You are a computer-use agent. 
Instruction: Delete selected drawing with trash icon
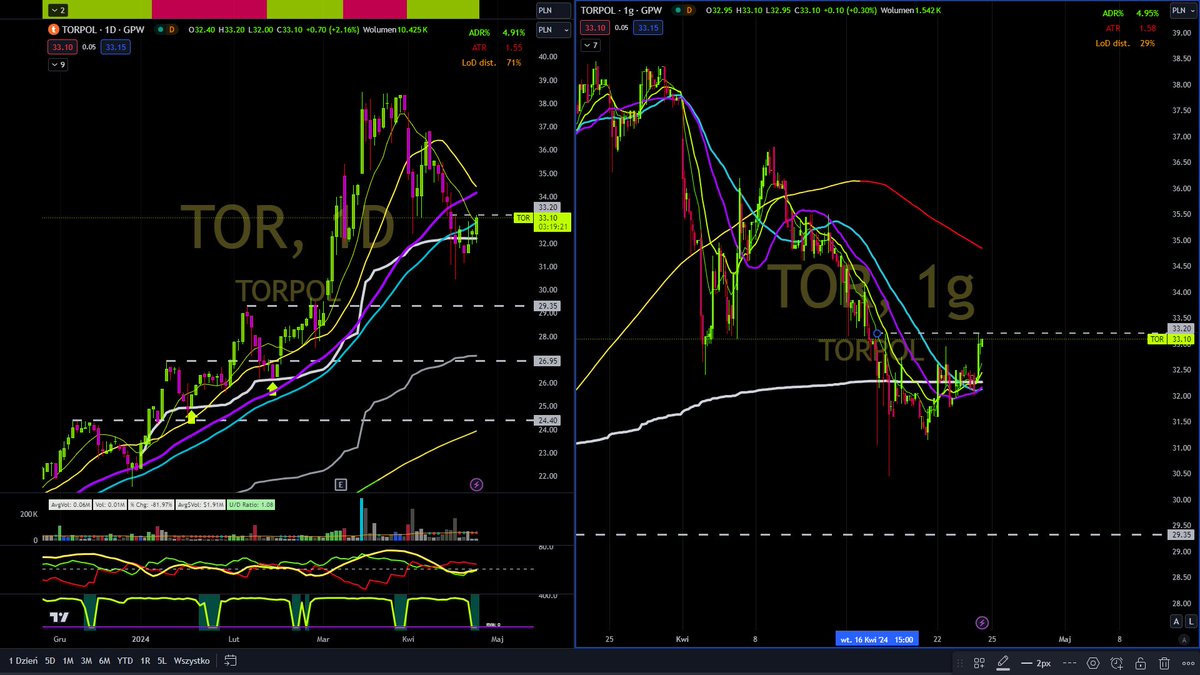[x=1164, y=663]
